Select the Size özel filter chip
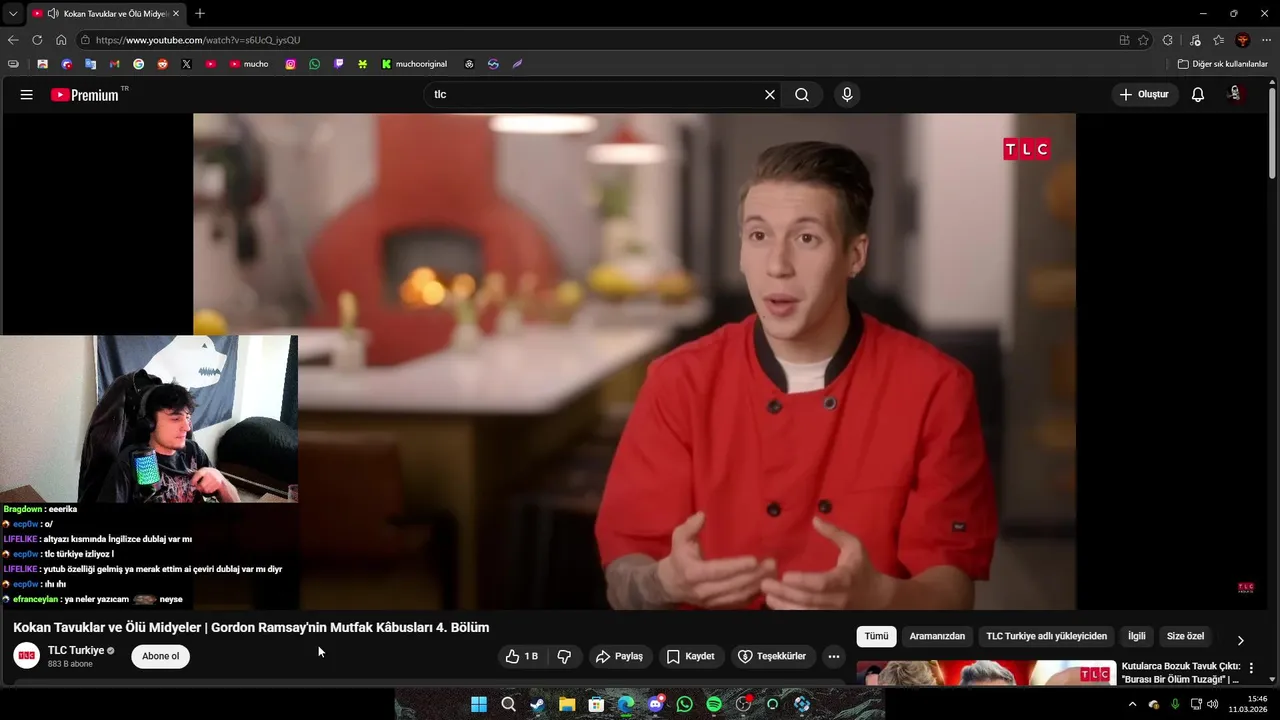The width and height of the screenshot is (1280, 720). 1185,636
